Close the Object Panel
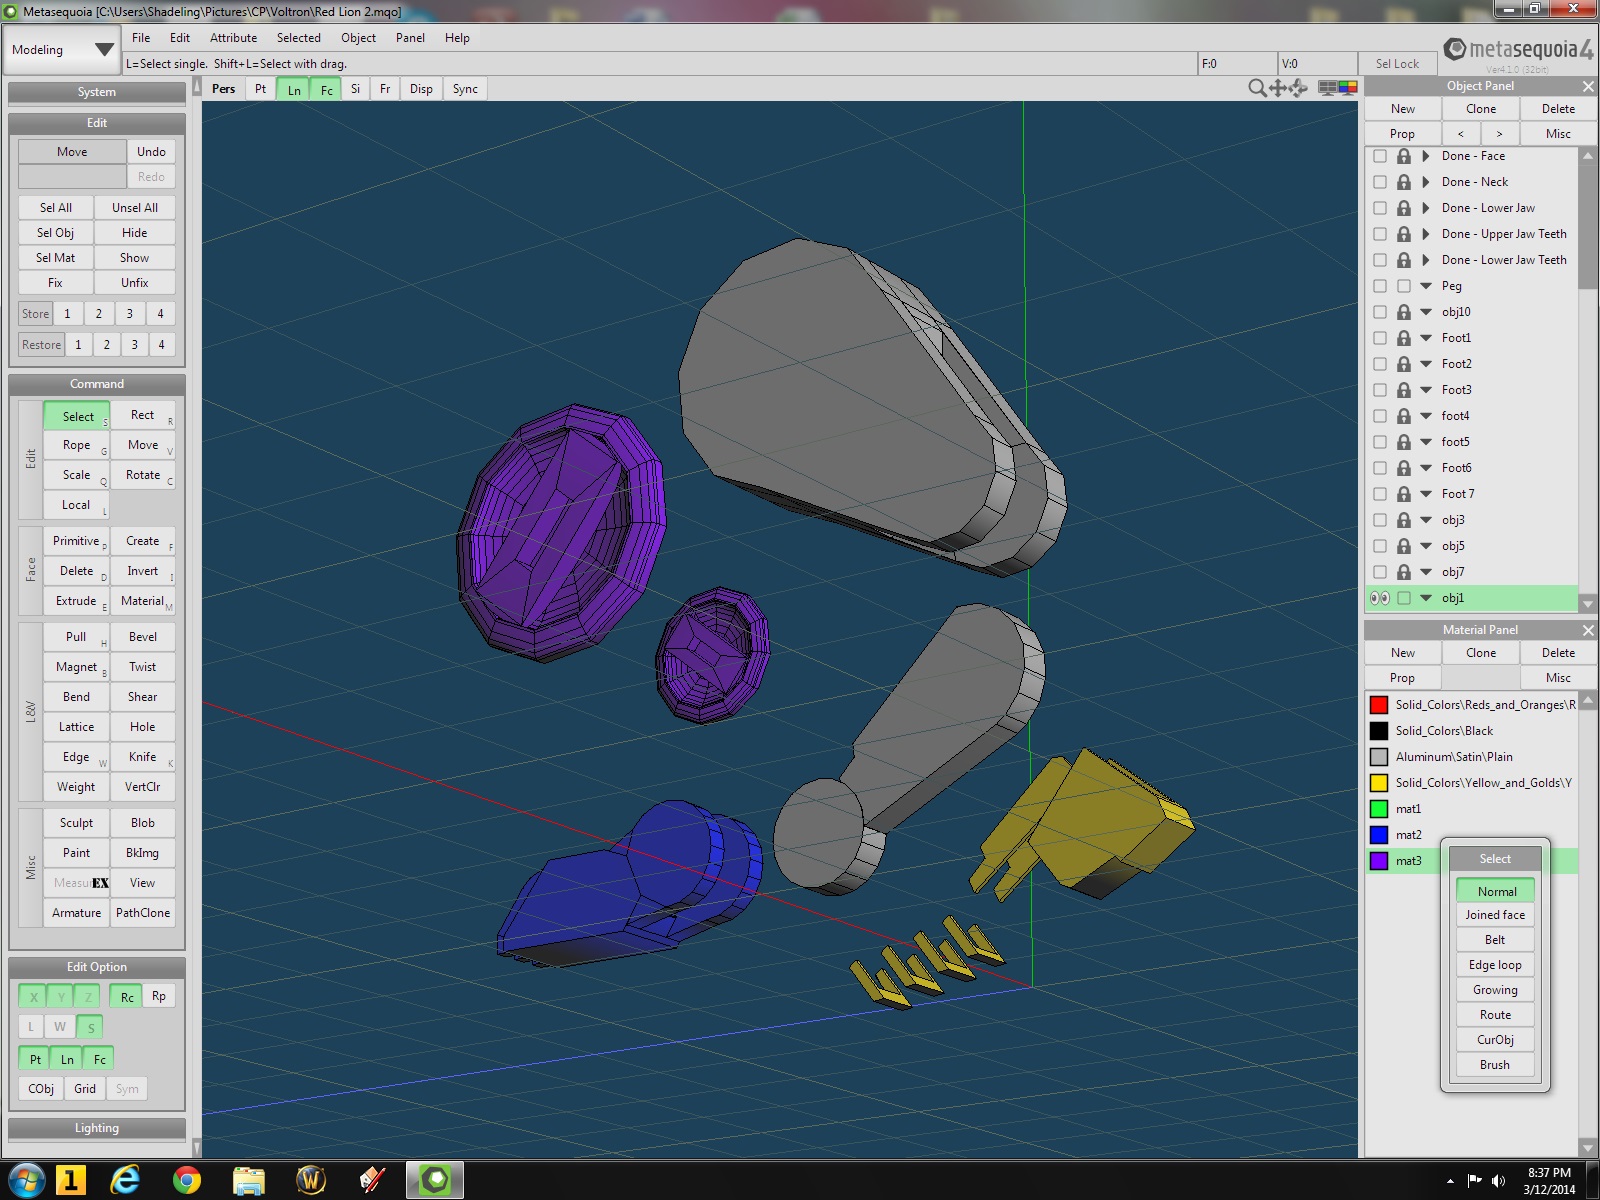The height and width of the screenshot is (1200, 1600). click(1587, 86)
